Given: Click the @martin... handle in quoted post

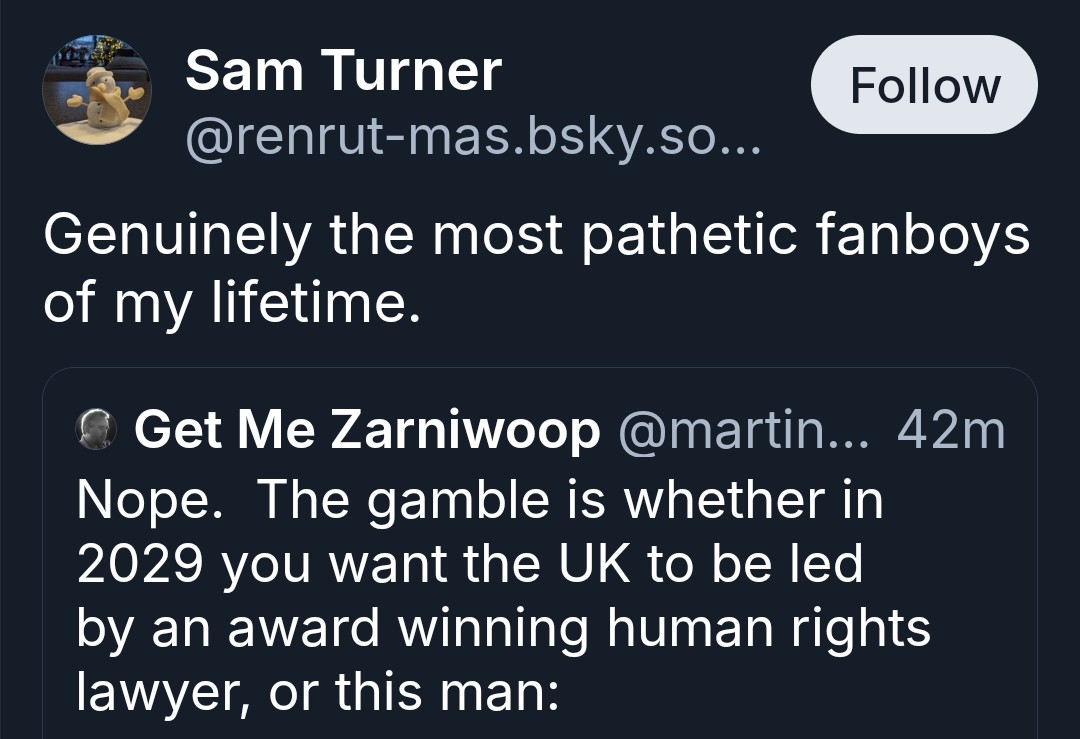Looking at the screenshot, I should click(749, 430).
